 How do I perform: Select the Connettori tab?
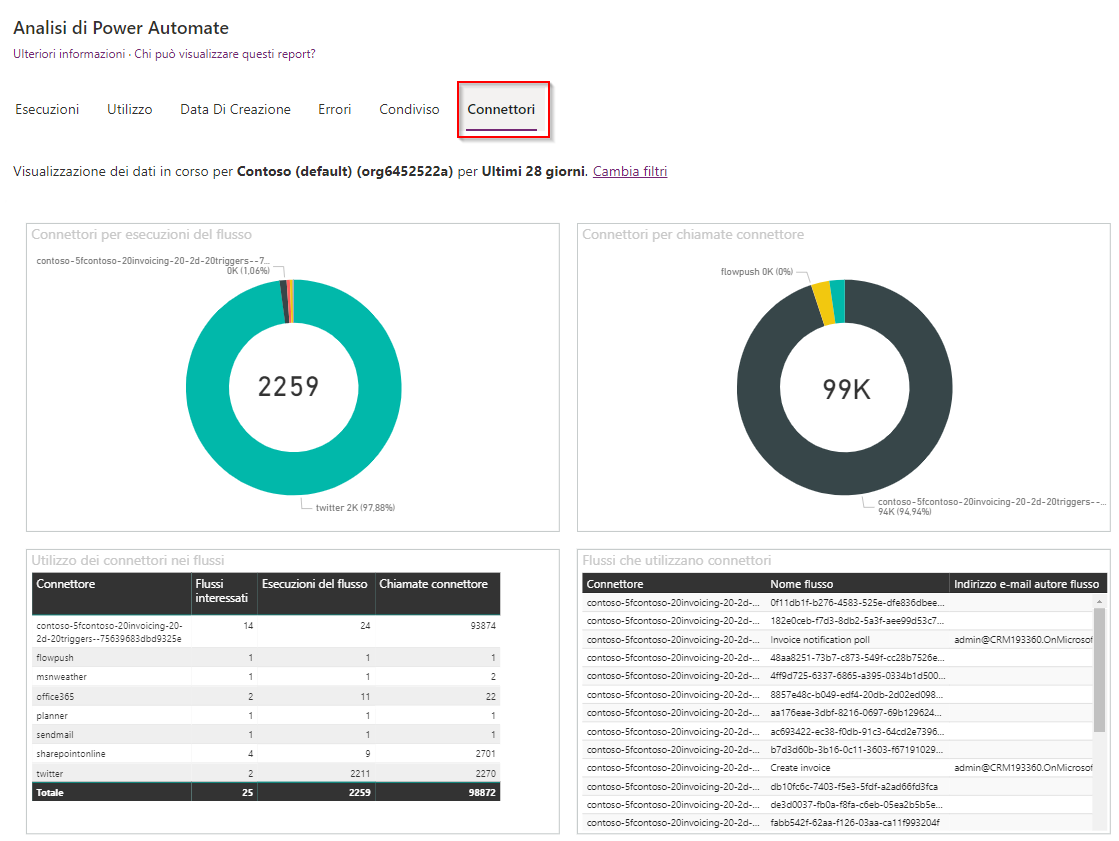point(501,109)
